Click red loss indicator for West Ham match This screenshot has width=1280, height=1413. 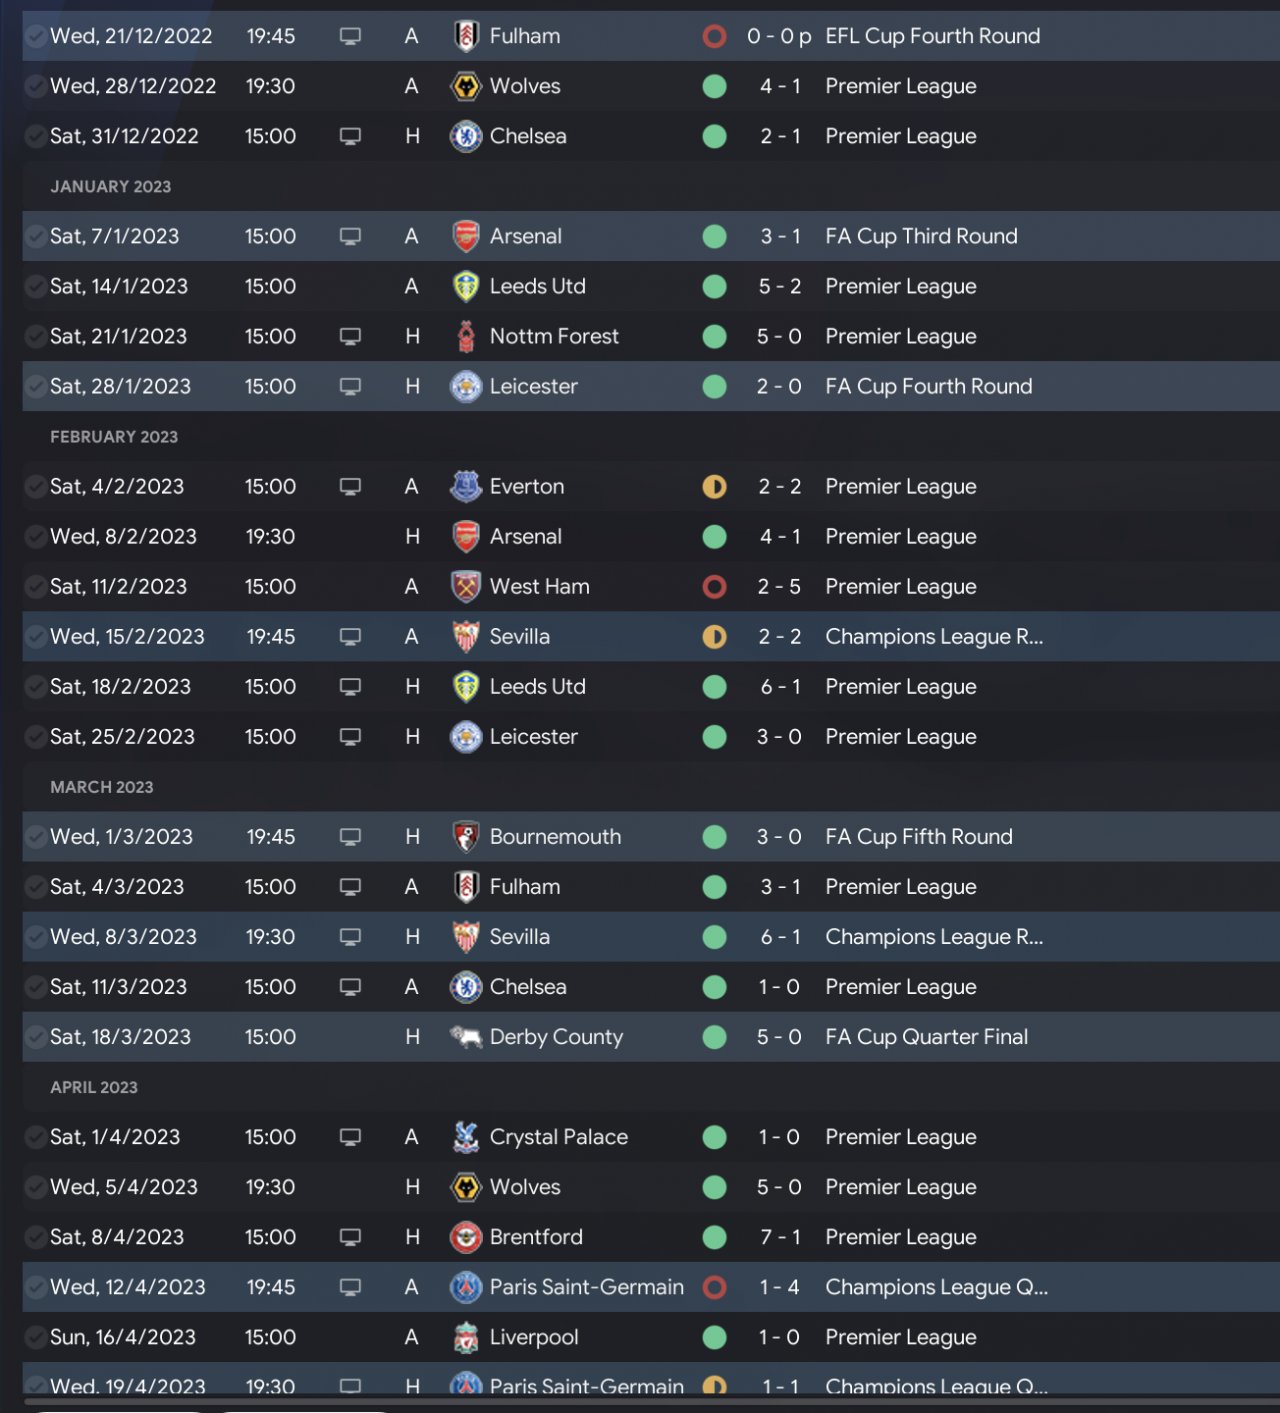point(714,587)
